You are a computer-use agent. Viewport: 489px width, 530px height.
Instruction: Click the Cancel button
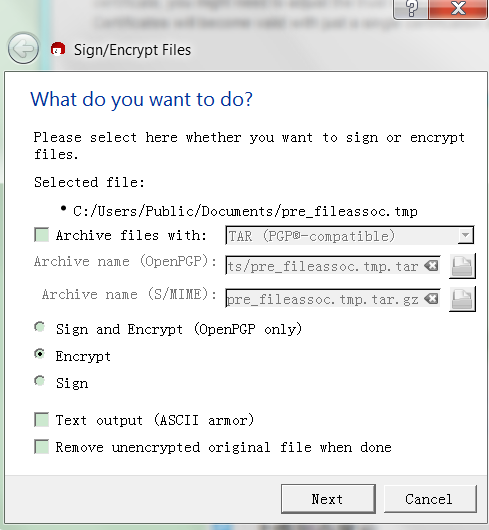click(430, 499)
